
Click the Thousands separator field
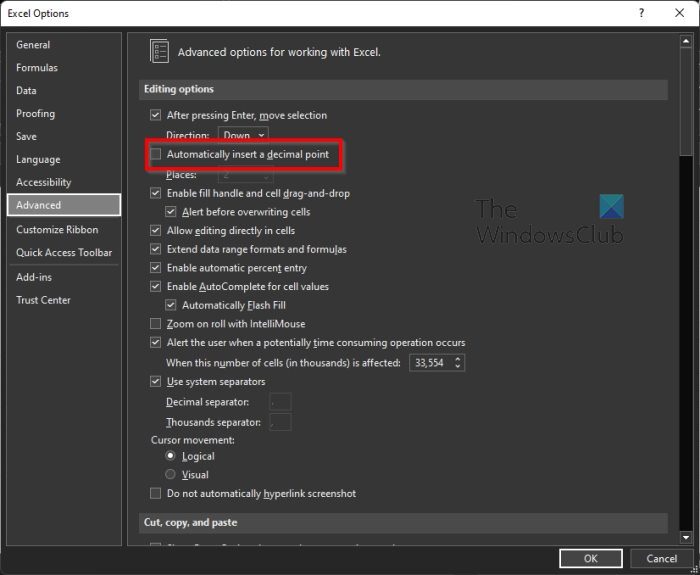pos(280,422)
